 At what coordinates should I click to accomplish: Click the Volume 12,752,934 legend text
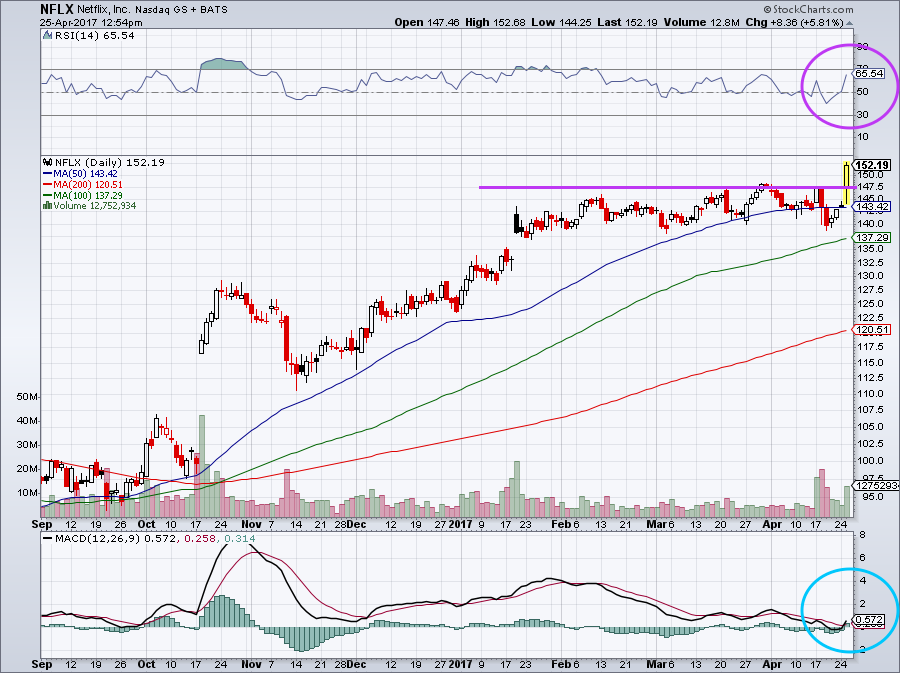tap(95, 205)
